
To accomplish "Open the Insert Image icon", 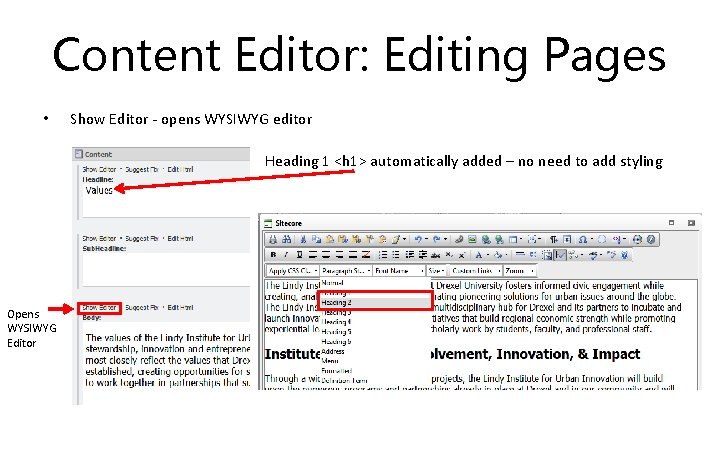I will point(472,239).
